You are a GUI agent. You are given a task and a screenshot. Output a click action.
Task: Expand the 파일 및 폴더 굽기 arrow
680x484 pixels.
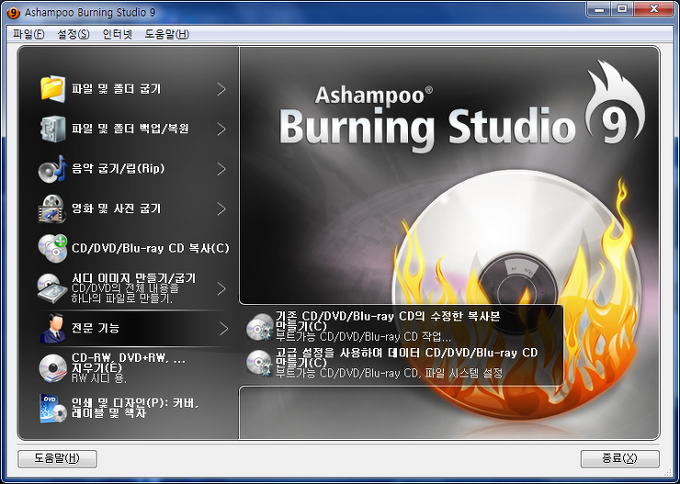pos(222,89)
